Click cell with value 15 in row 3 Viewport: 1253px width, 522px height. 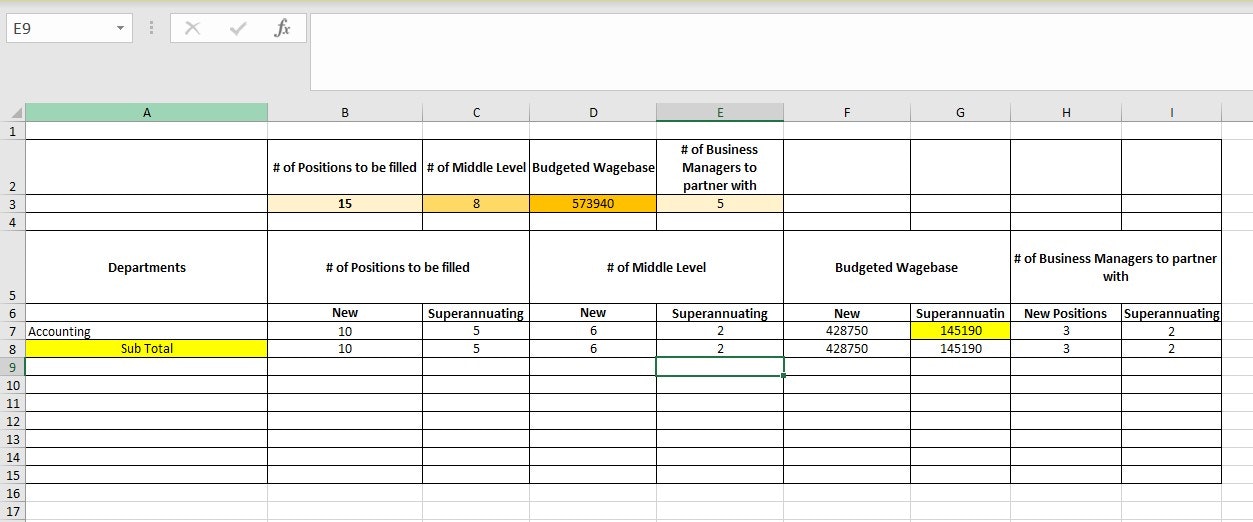pyautogui.click(x=345, y=204)
